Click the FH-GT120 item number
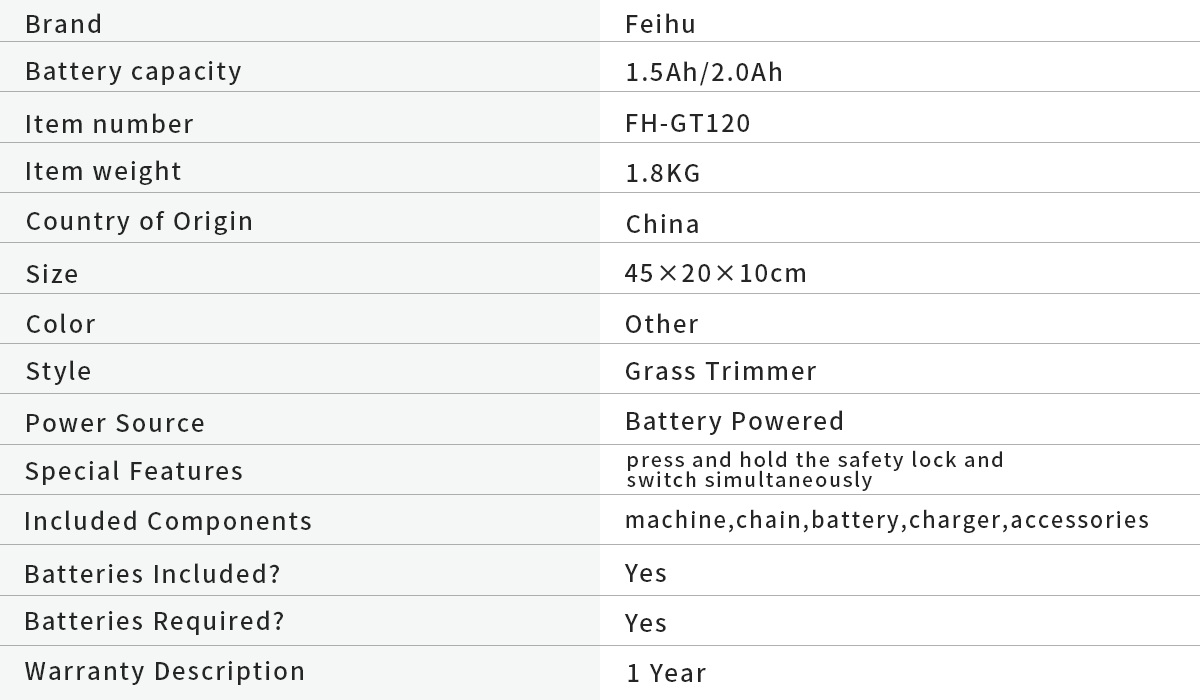The image size is (1200, 700). point(687,123)
